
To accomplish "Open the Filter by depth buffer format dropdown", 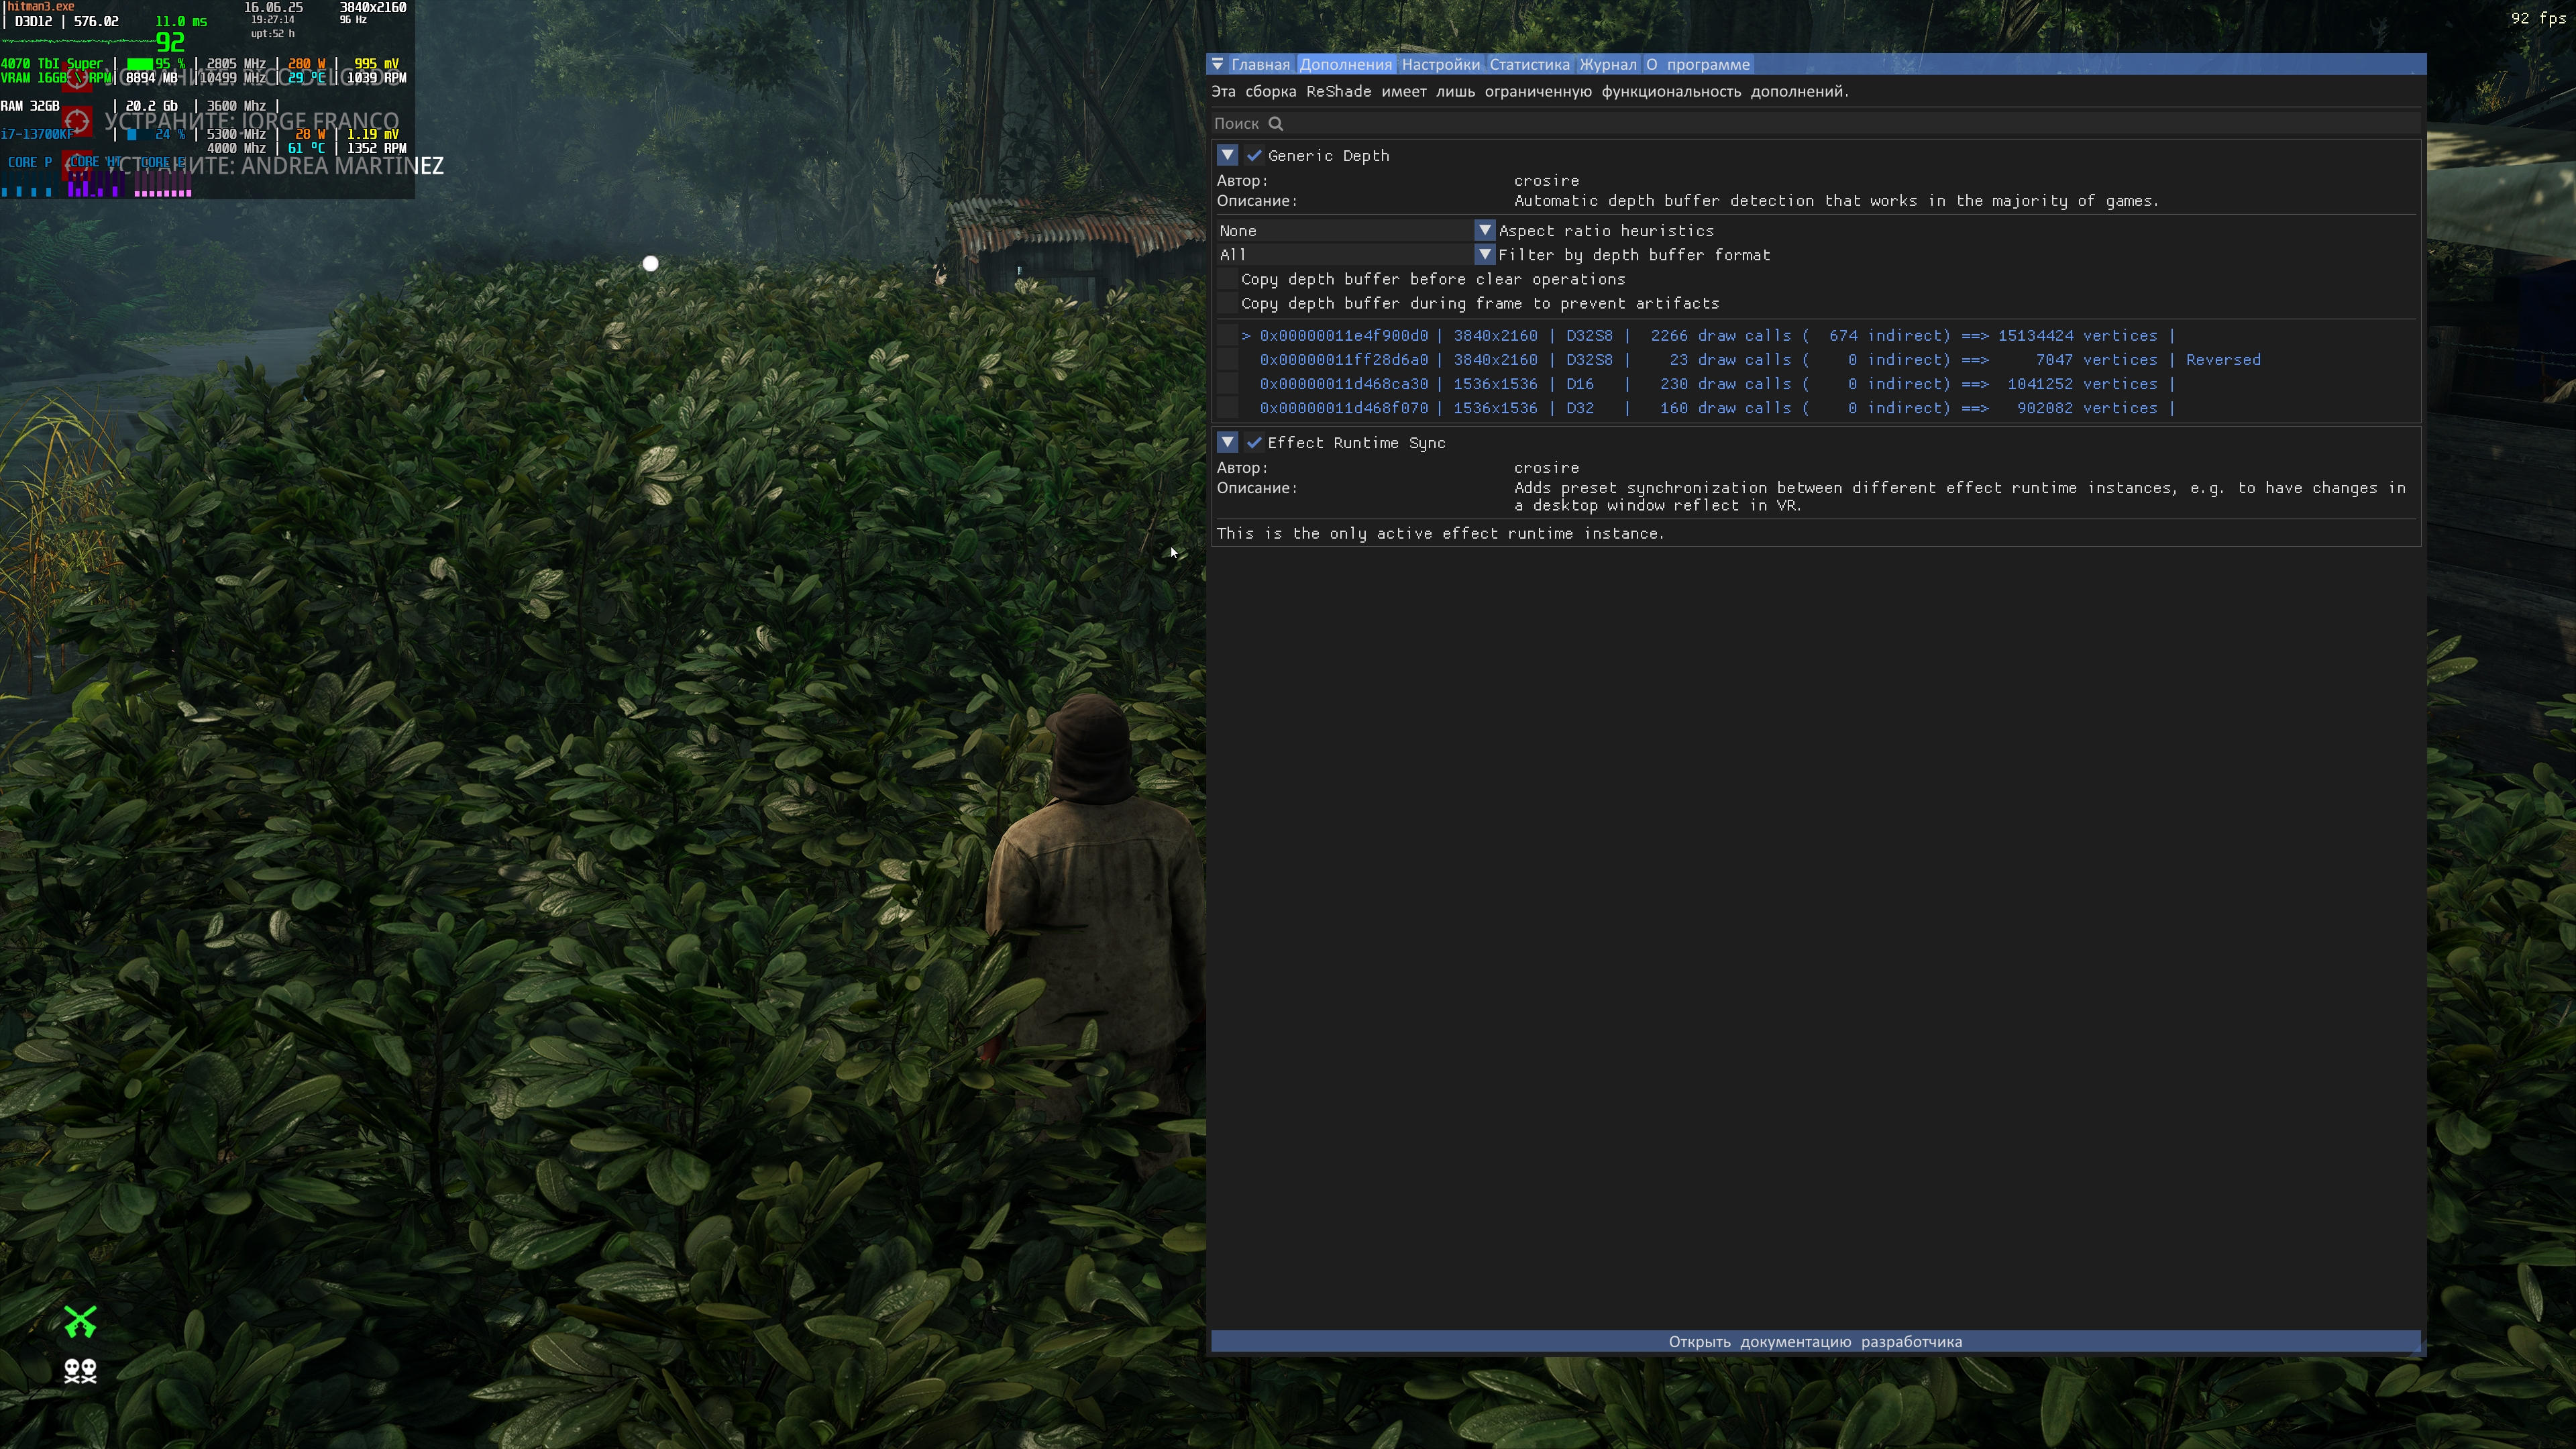I will coord(1484,255).
